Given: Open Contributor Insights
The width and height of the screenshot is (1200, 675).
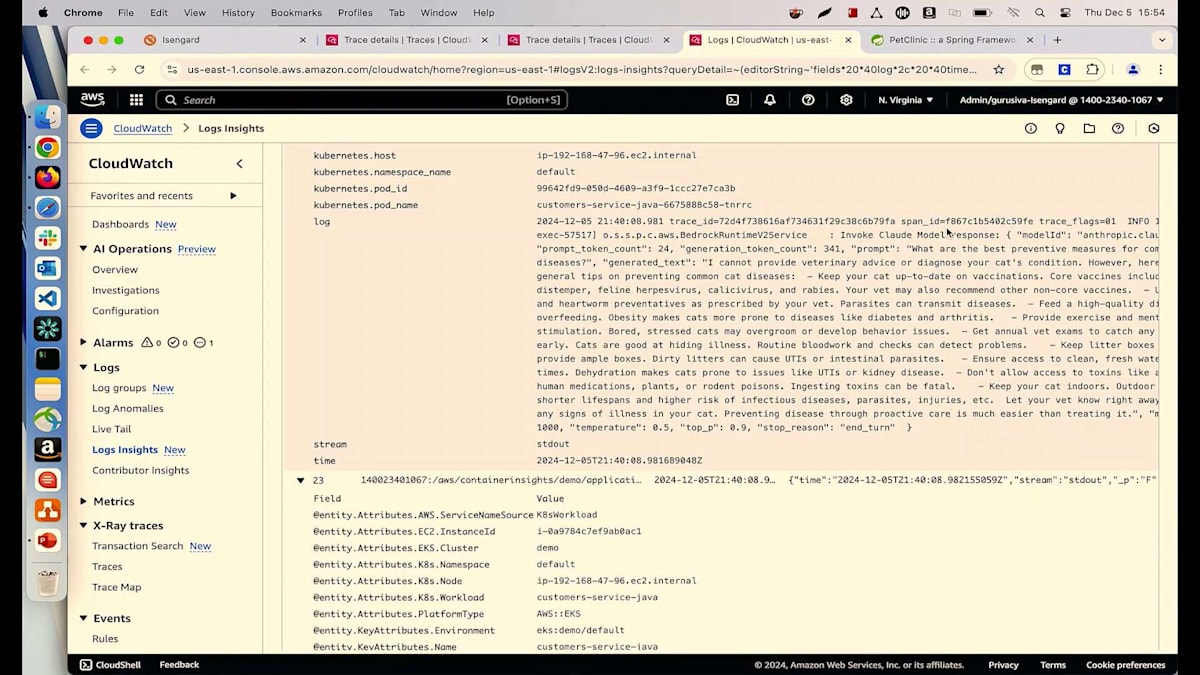Looking at the screenshot, I should click(x=141, y=470).
